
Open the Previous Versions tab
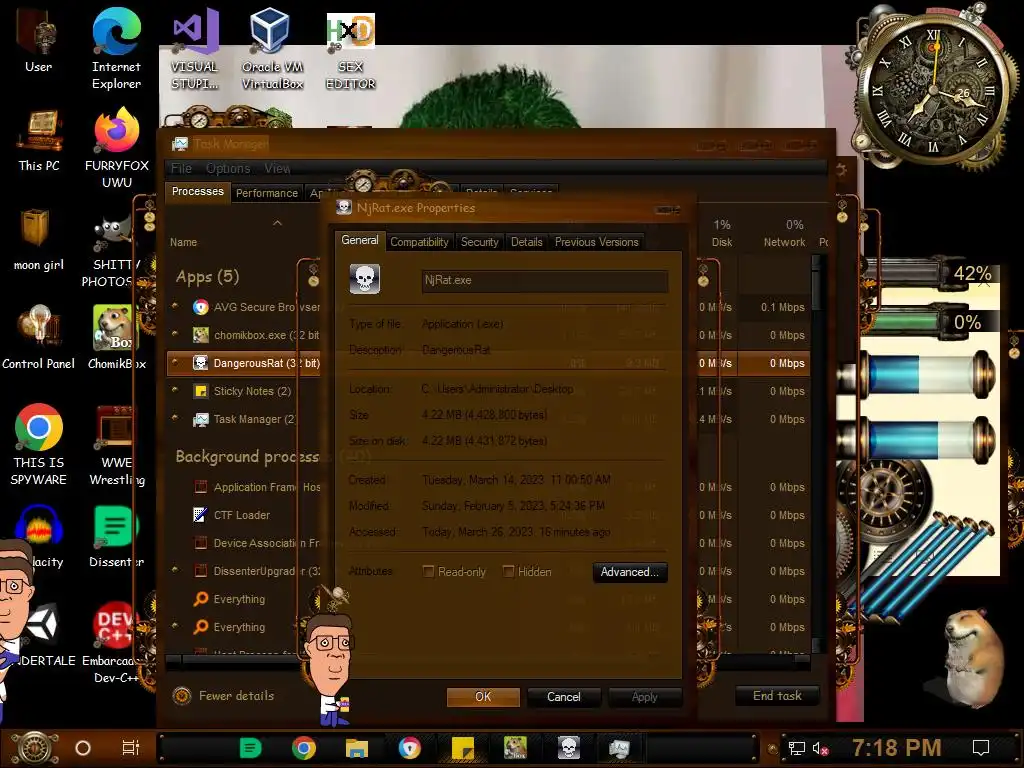click(596, 242)
